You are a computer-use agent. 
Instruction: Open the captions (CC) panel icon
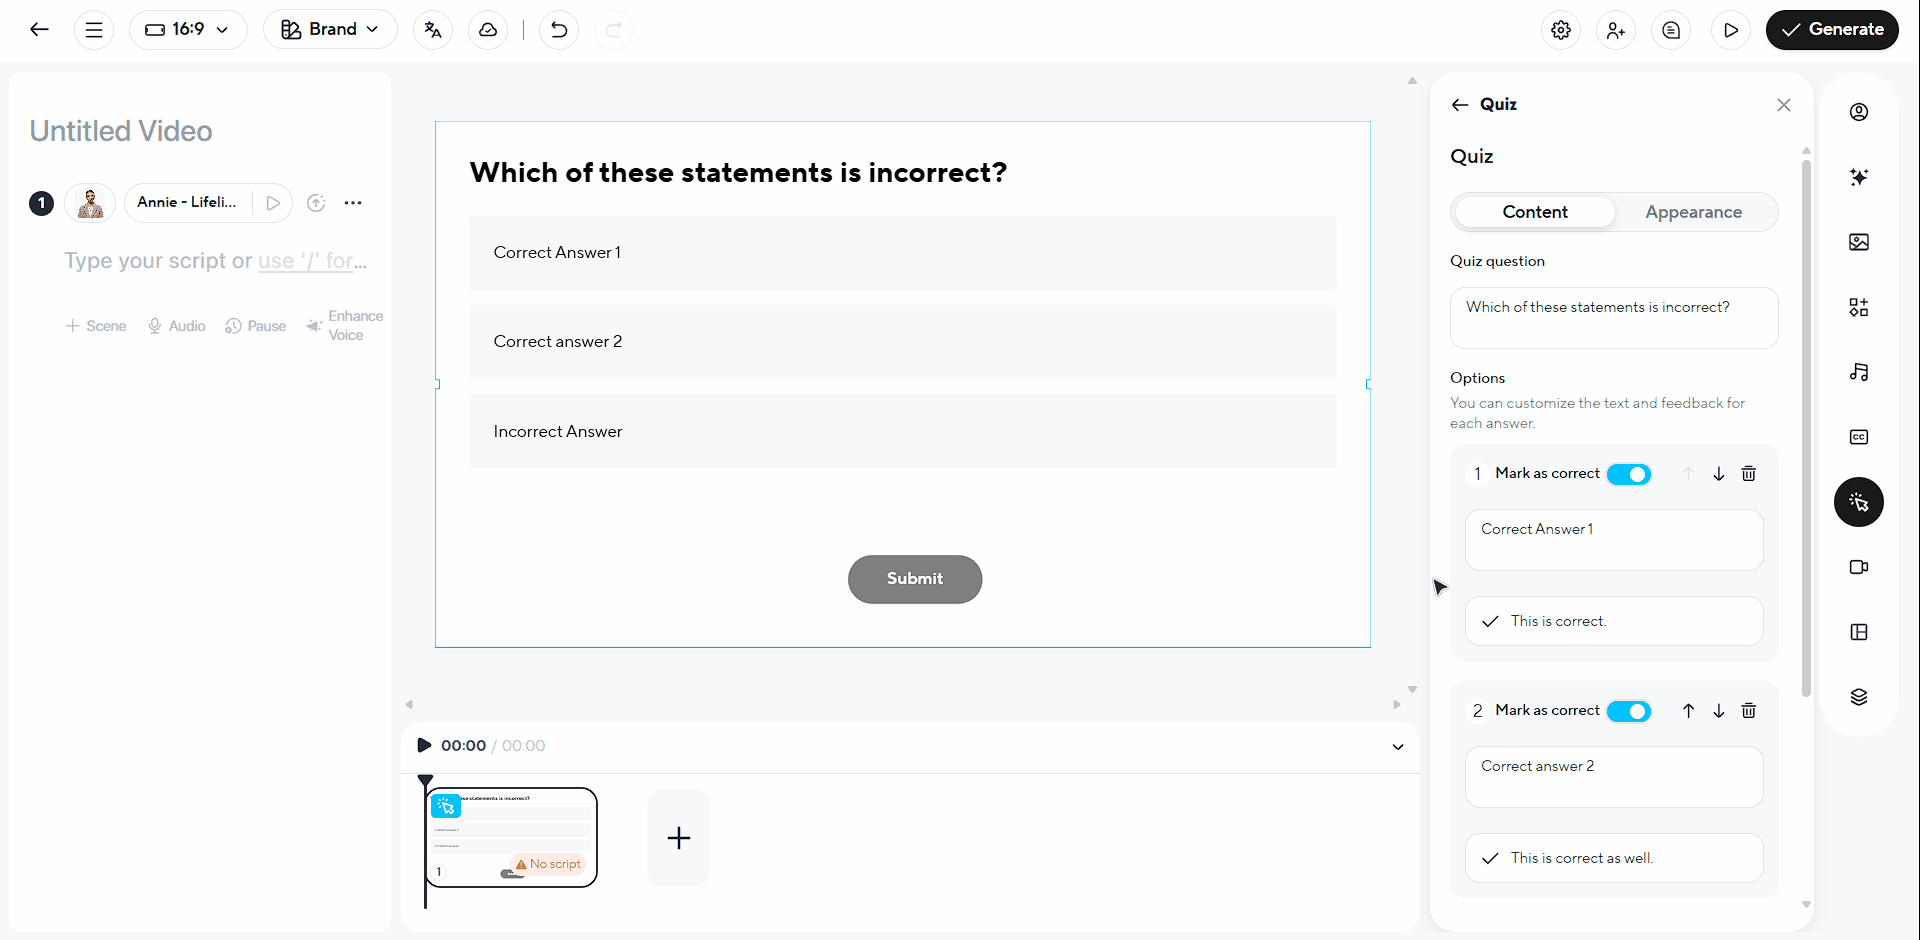tap(1859, 437)
